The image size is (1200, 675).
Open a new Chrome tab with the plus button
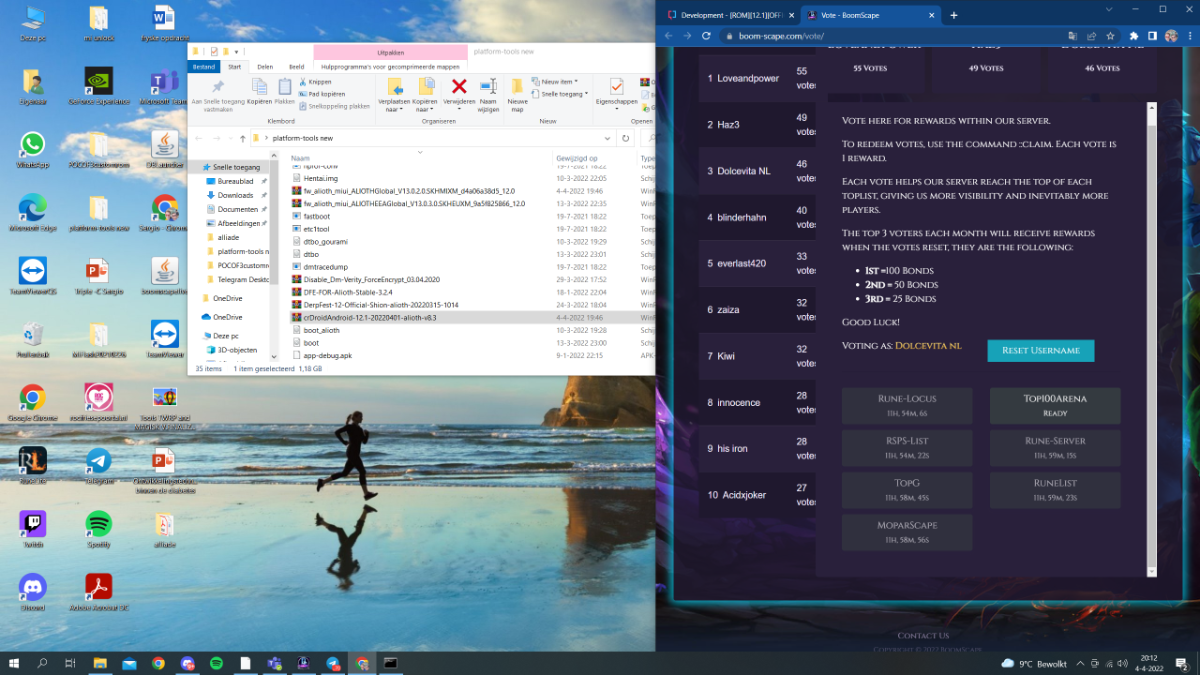click(954, 15)
